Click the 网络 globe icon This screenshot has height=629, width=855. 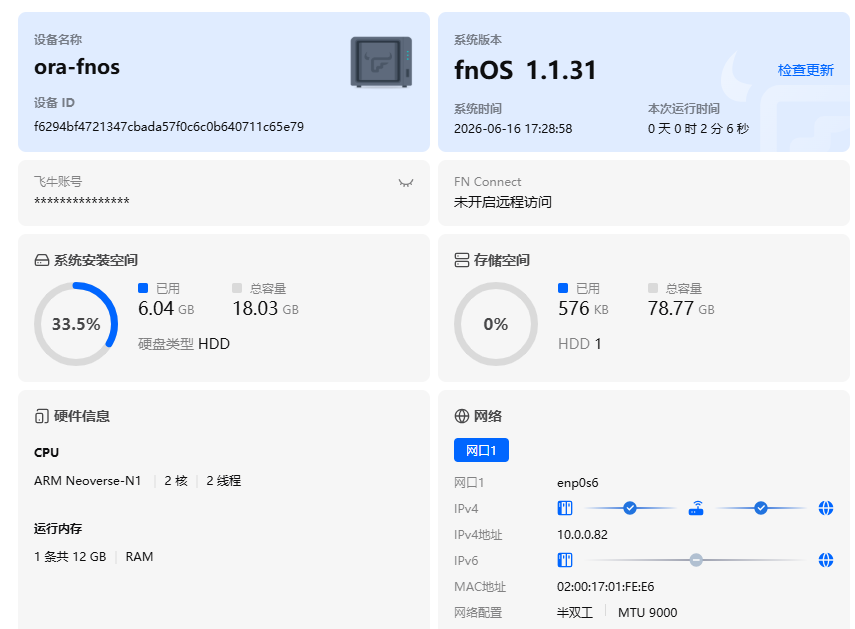(x=461, y=416)
